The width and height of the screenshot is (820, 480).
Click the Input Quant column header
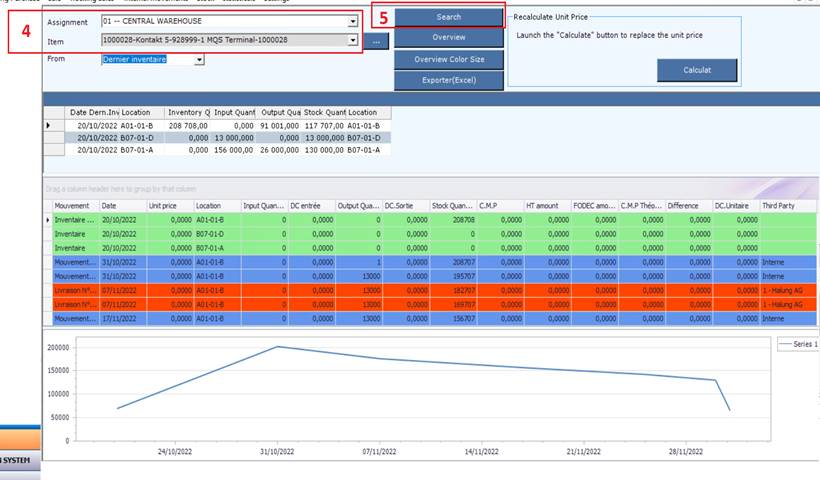pyautogui.click(x=233, y=112)
